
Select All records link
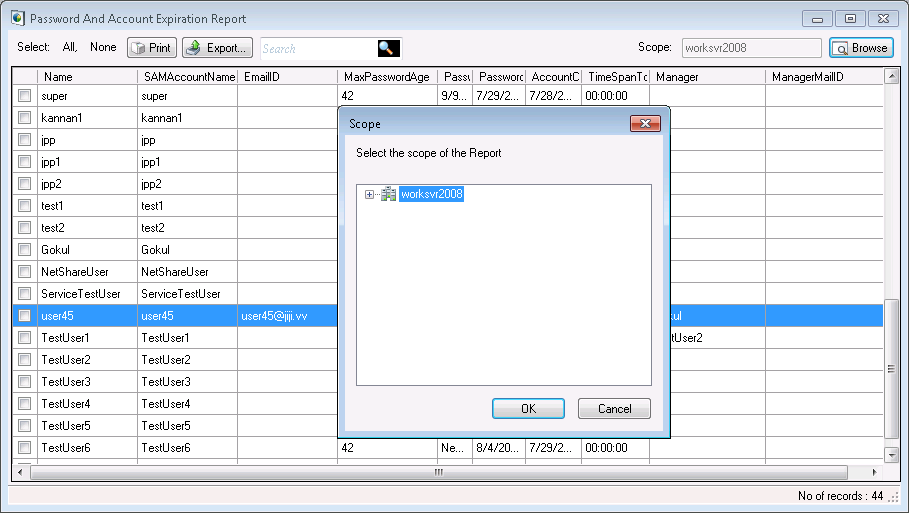70,48
